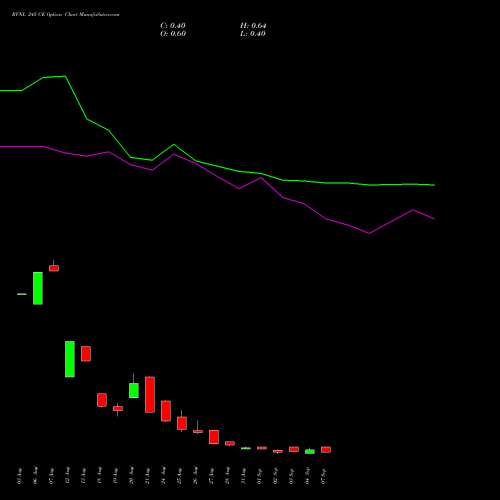Image resolution: width=500 pixels, height=500 pixels.
Task: Click the "07 Sep" date axis label
Action: (x=323, y=476)
